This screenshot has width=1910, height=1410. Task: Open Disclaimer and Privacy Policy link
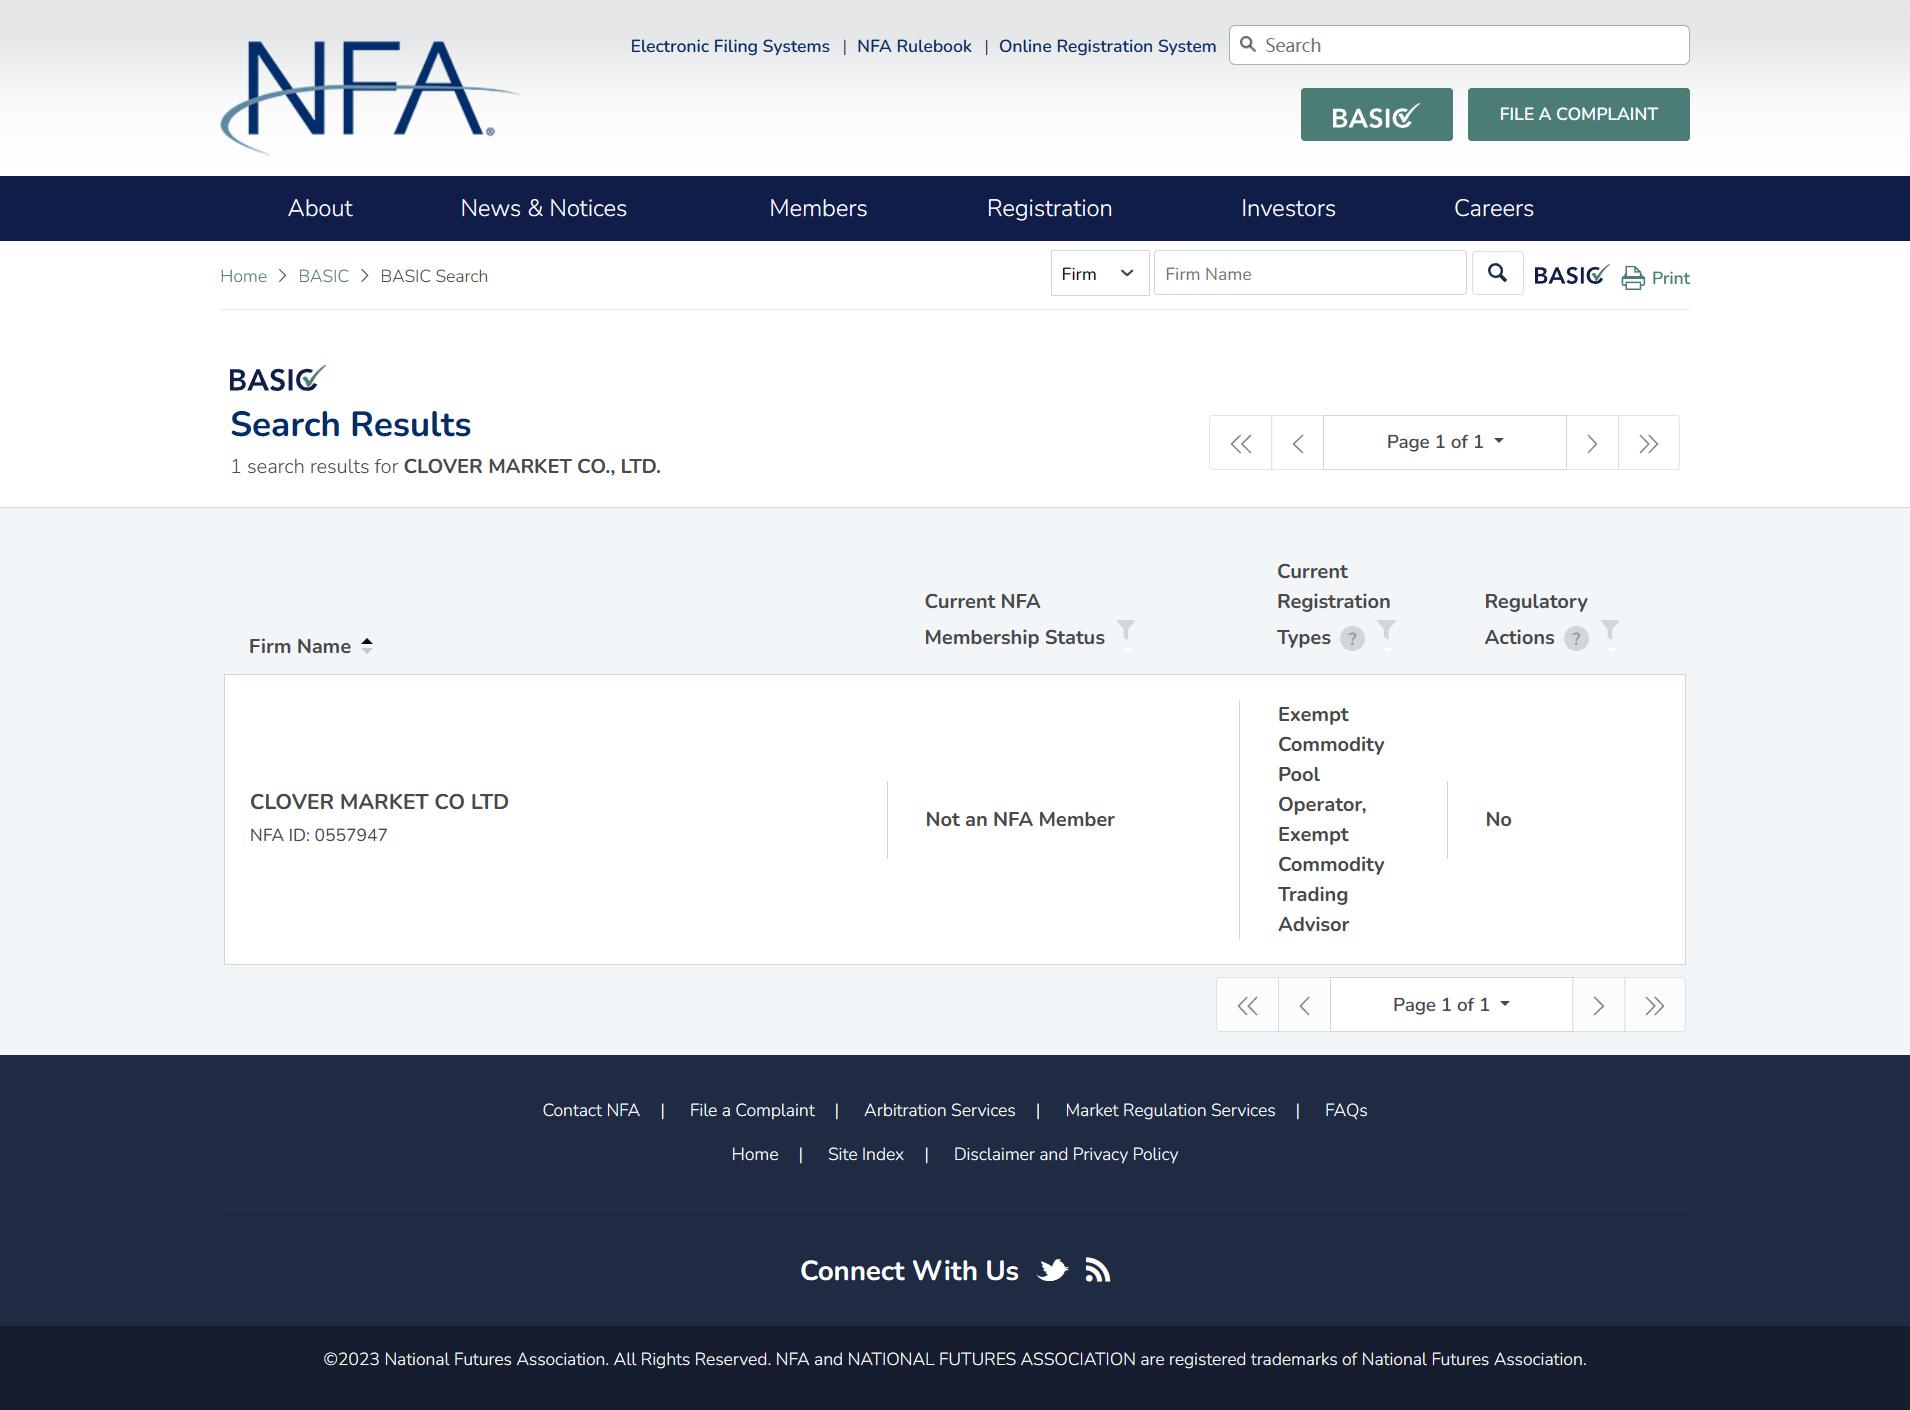click(1066, 1154)
